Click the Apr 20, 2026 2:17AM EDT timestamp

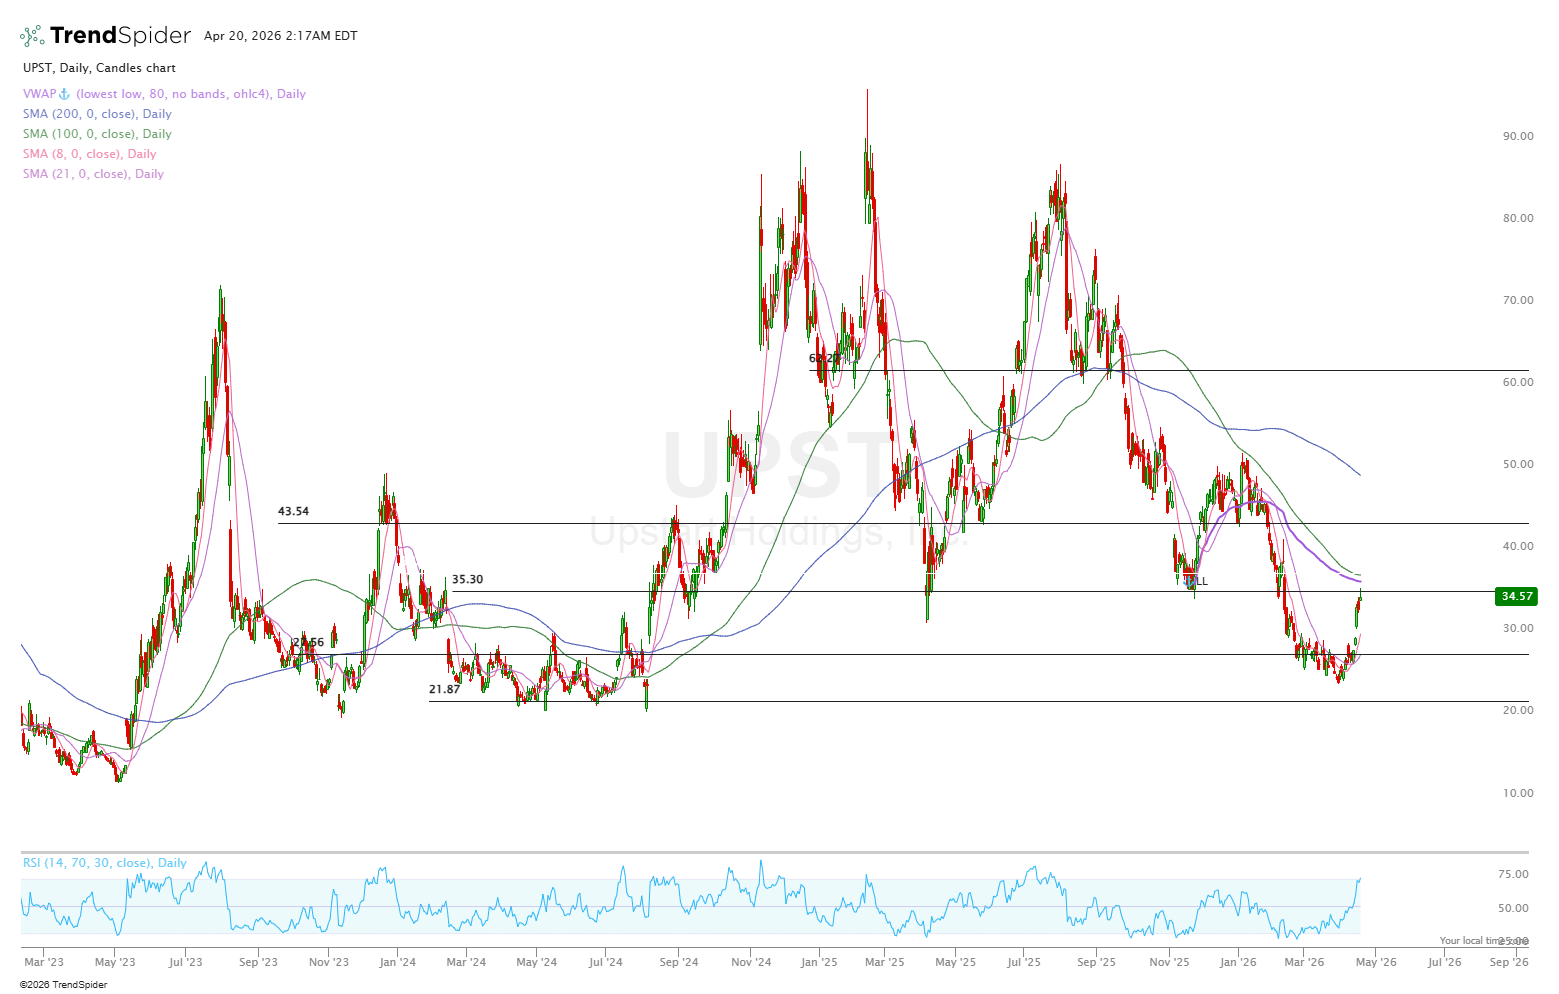281,36
